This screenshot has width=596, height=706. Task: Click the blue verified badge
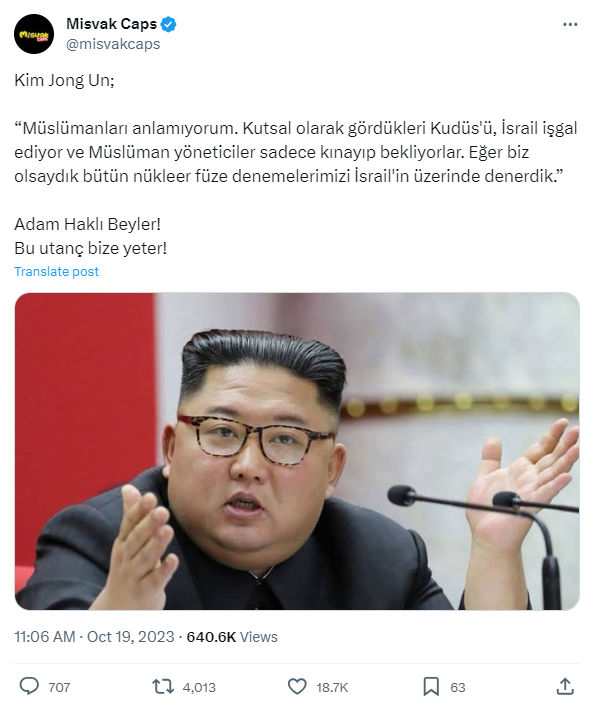click(x=169, y=24)
